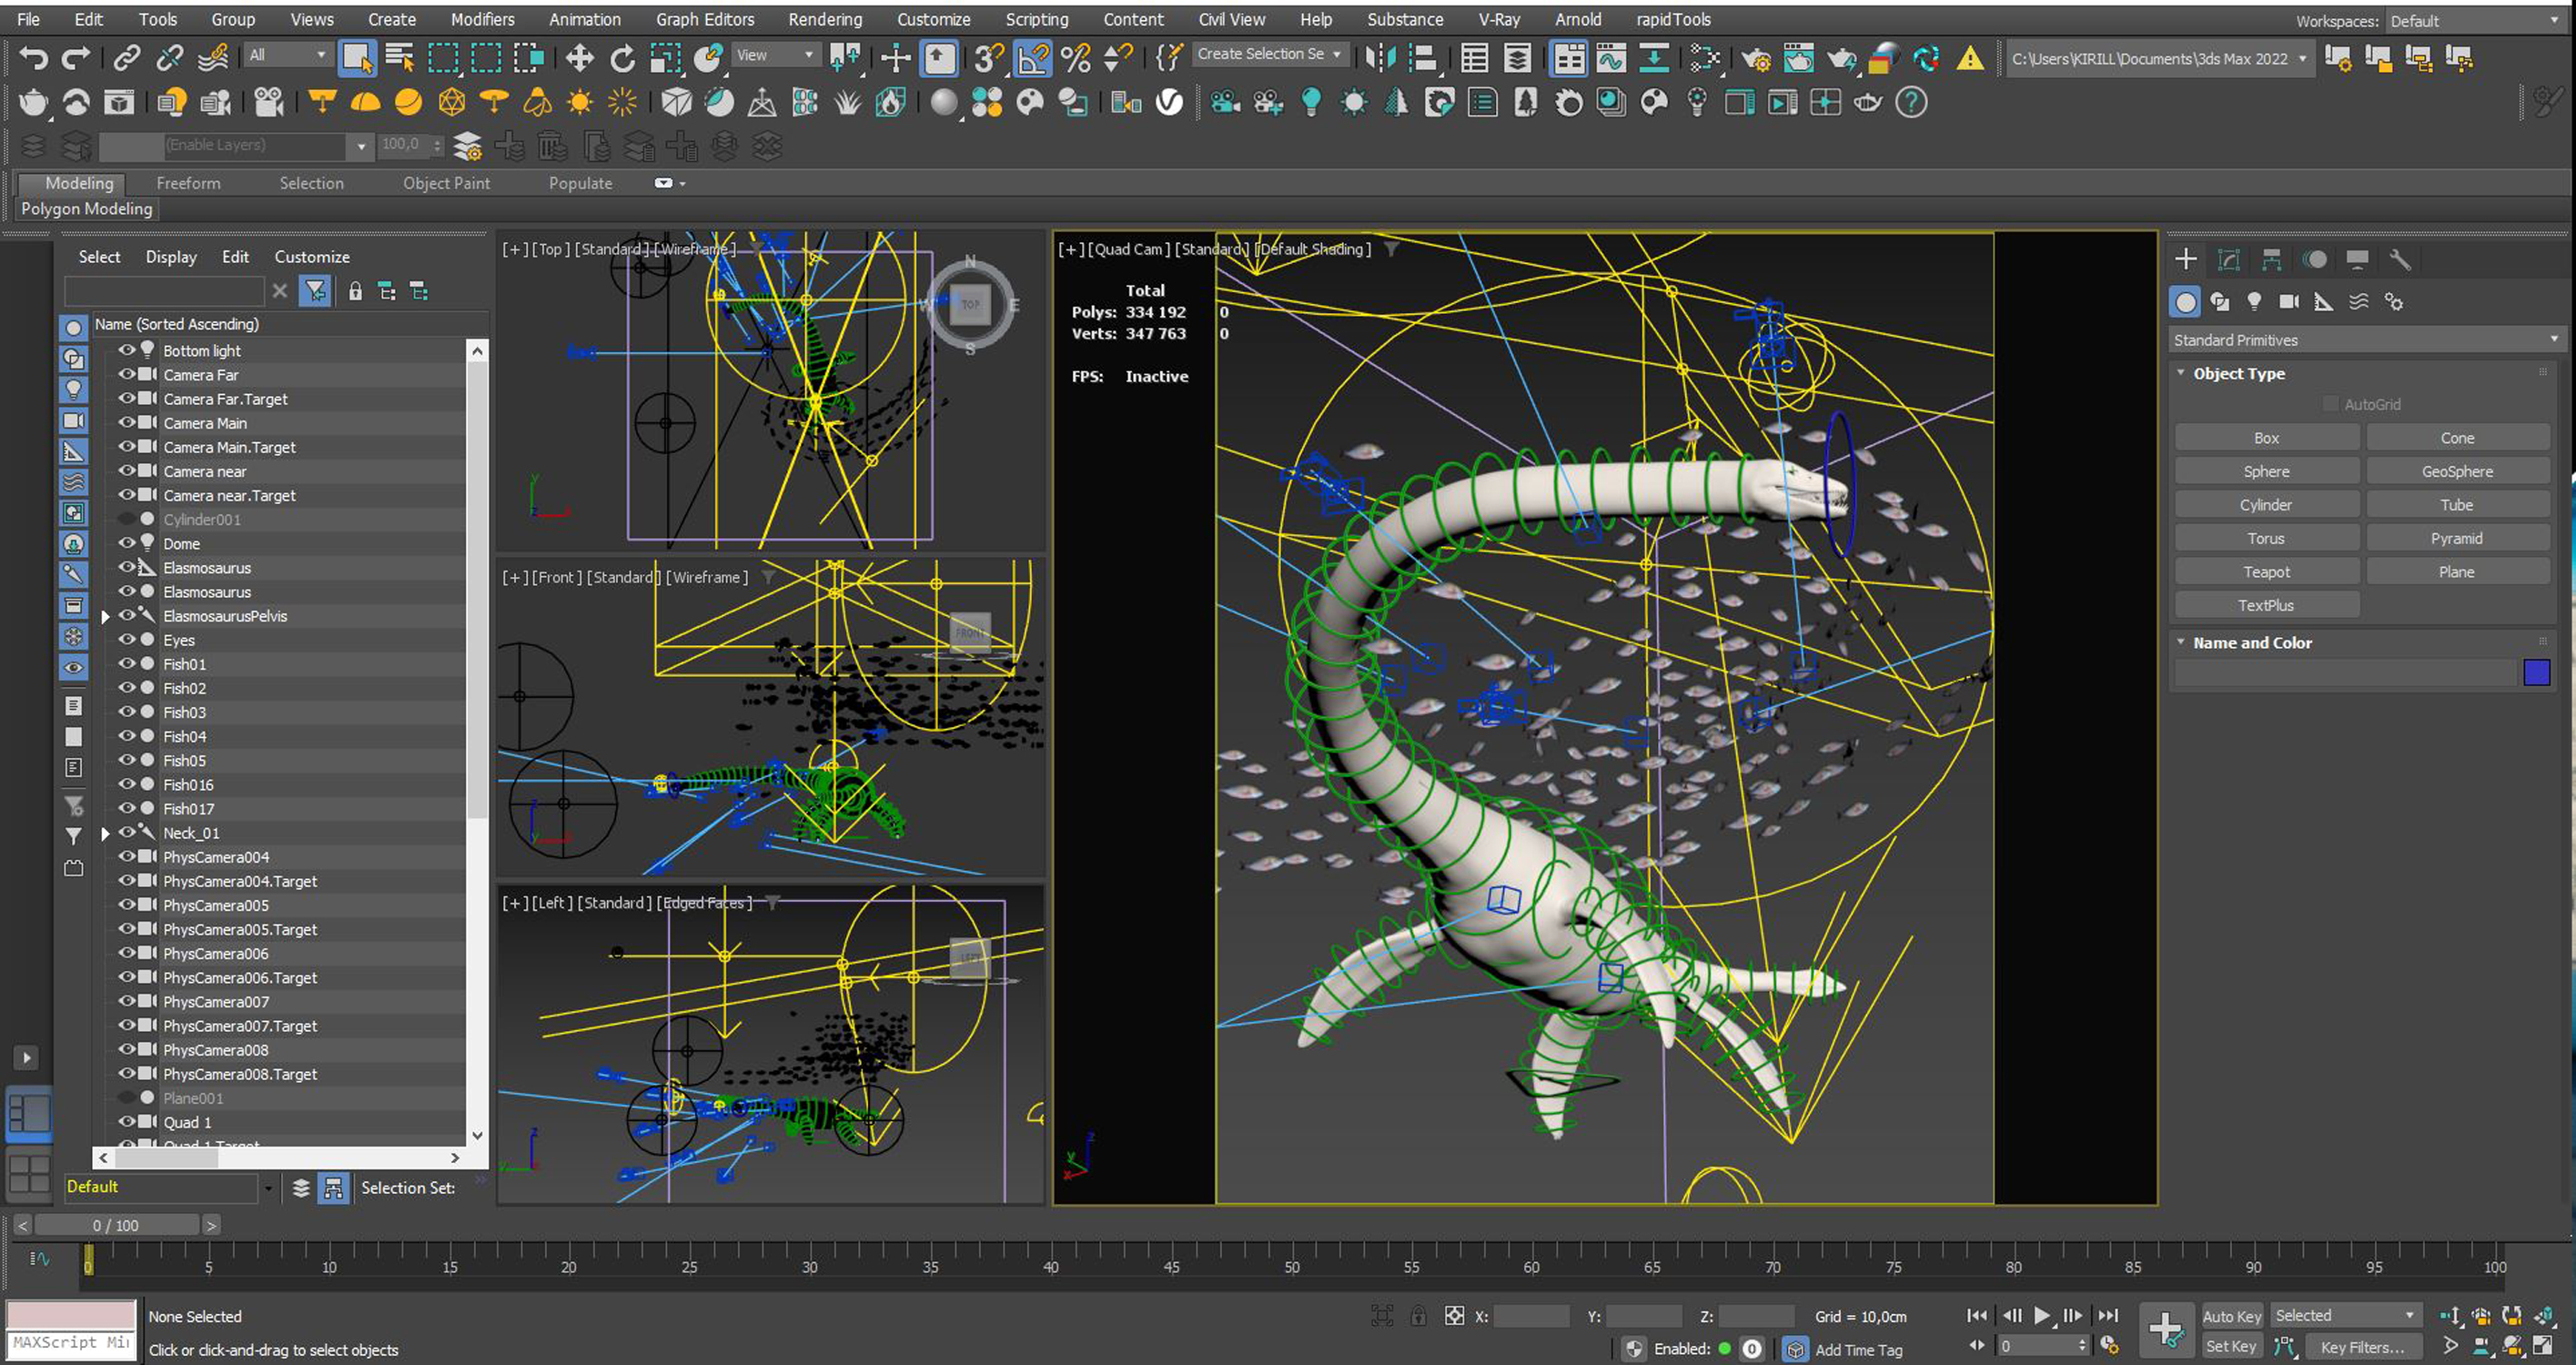Select the Lights category icon
The image size is (2576, 1365).
point(2254,301)
